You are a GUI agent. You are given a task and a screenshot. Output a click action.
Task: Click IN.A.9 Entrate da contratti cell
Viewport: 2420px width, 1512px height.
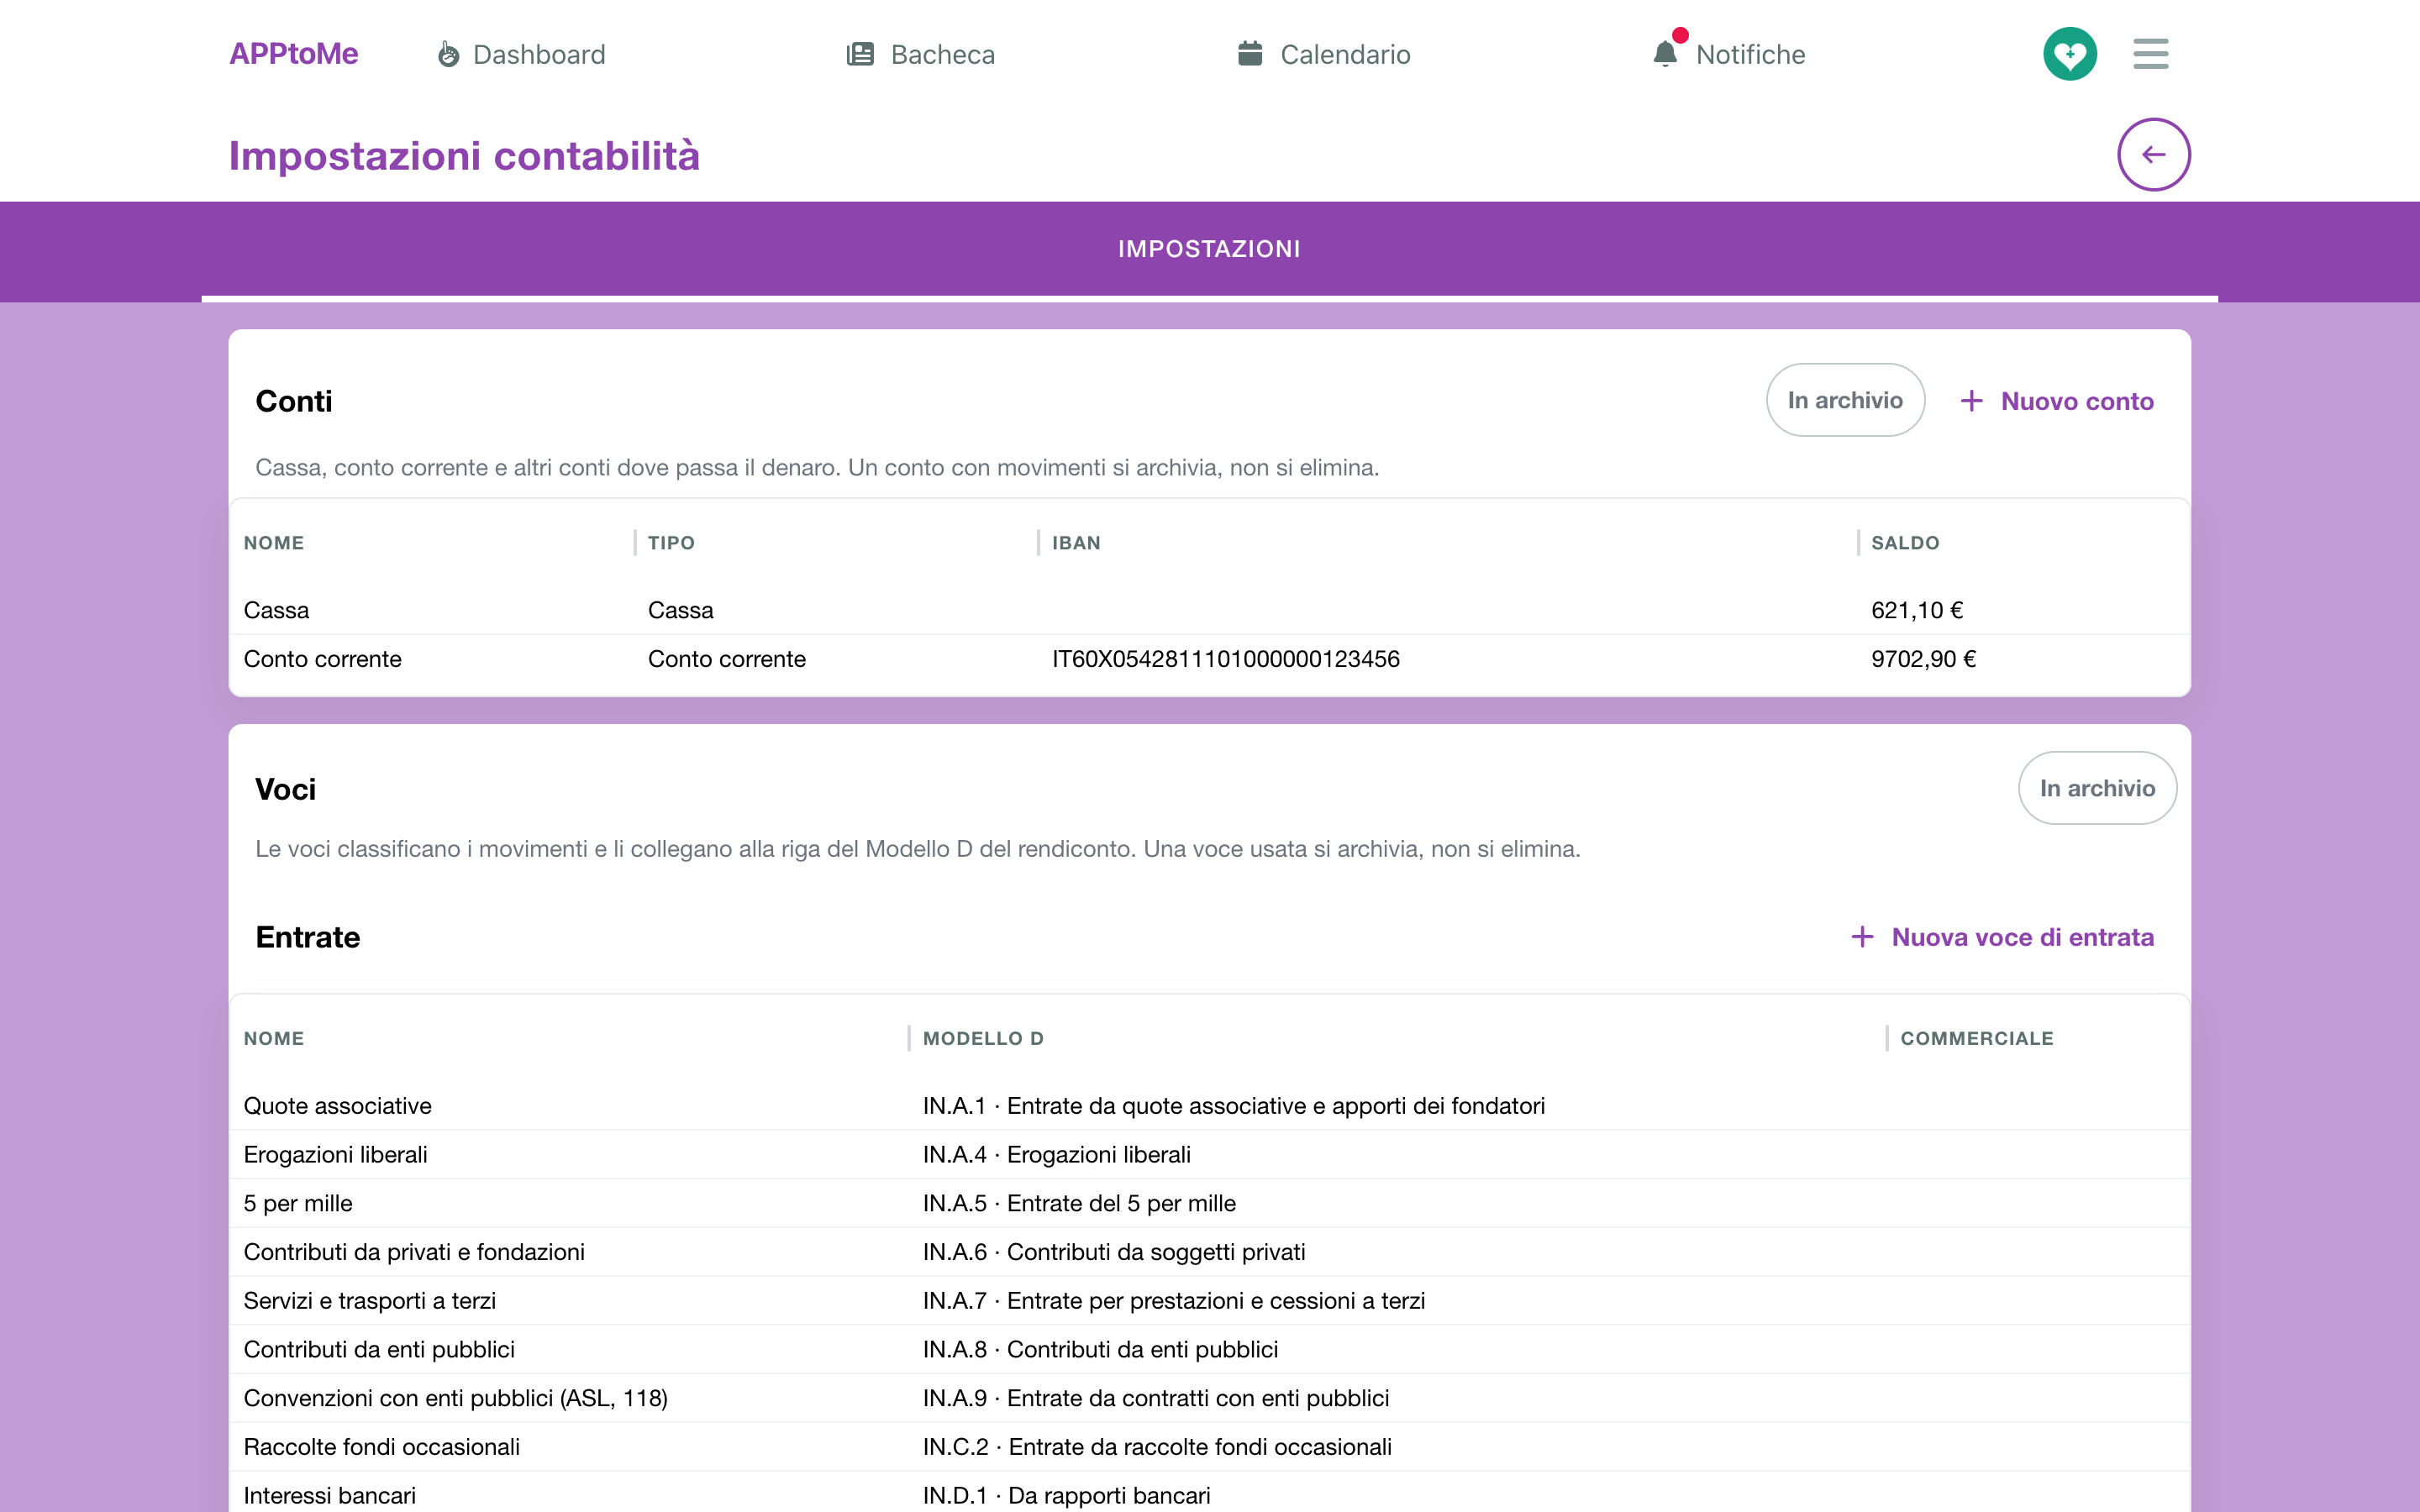point(1156,1398)
